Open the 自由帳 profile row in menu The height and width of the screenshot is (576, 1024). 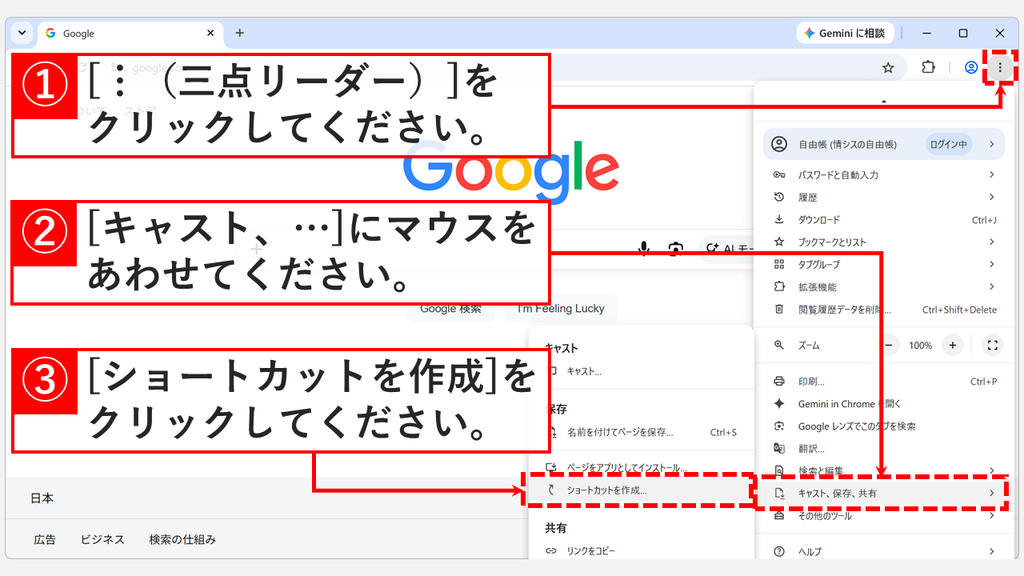pyautogui.click(x=884, y=144)
